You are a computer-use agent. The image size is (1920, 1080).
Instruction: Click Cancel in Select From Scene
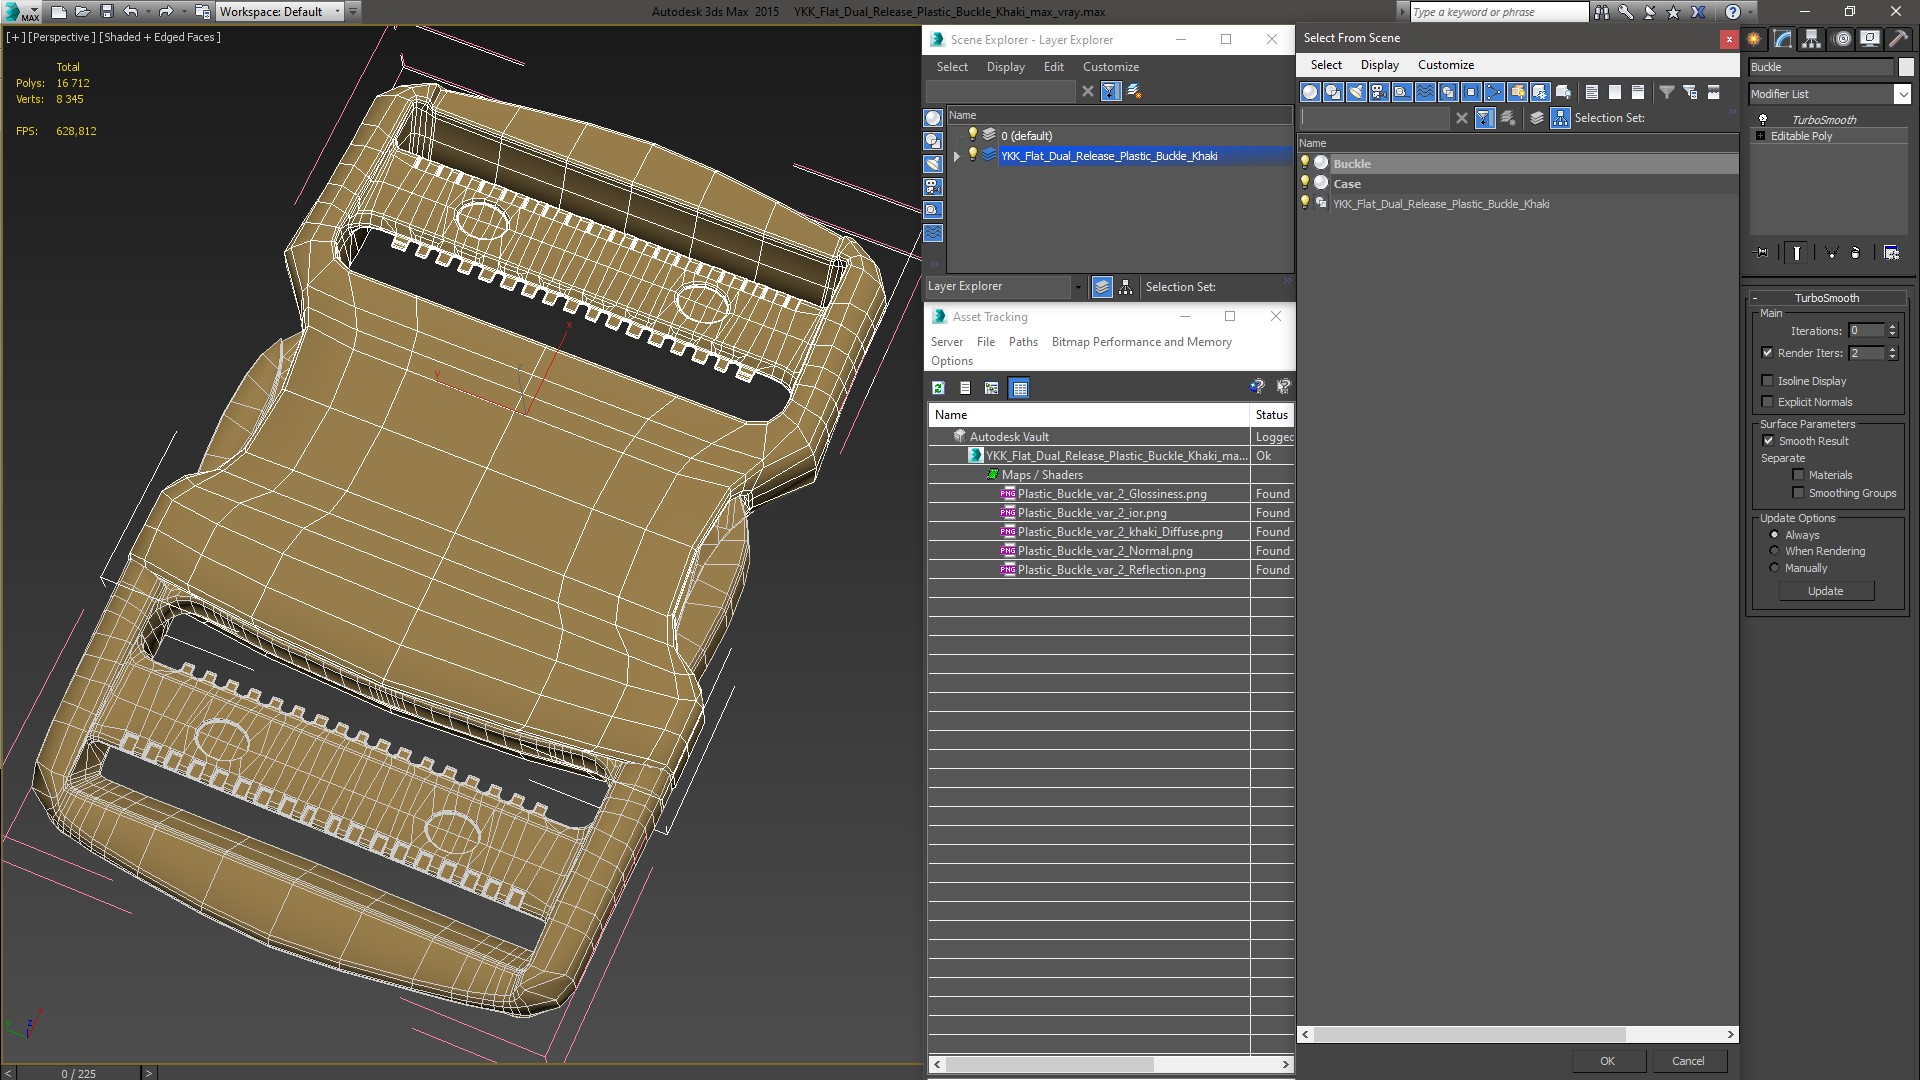pyautogui.click(x=1688, y=1061)
